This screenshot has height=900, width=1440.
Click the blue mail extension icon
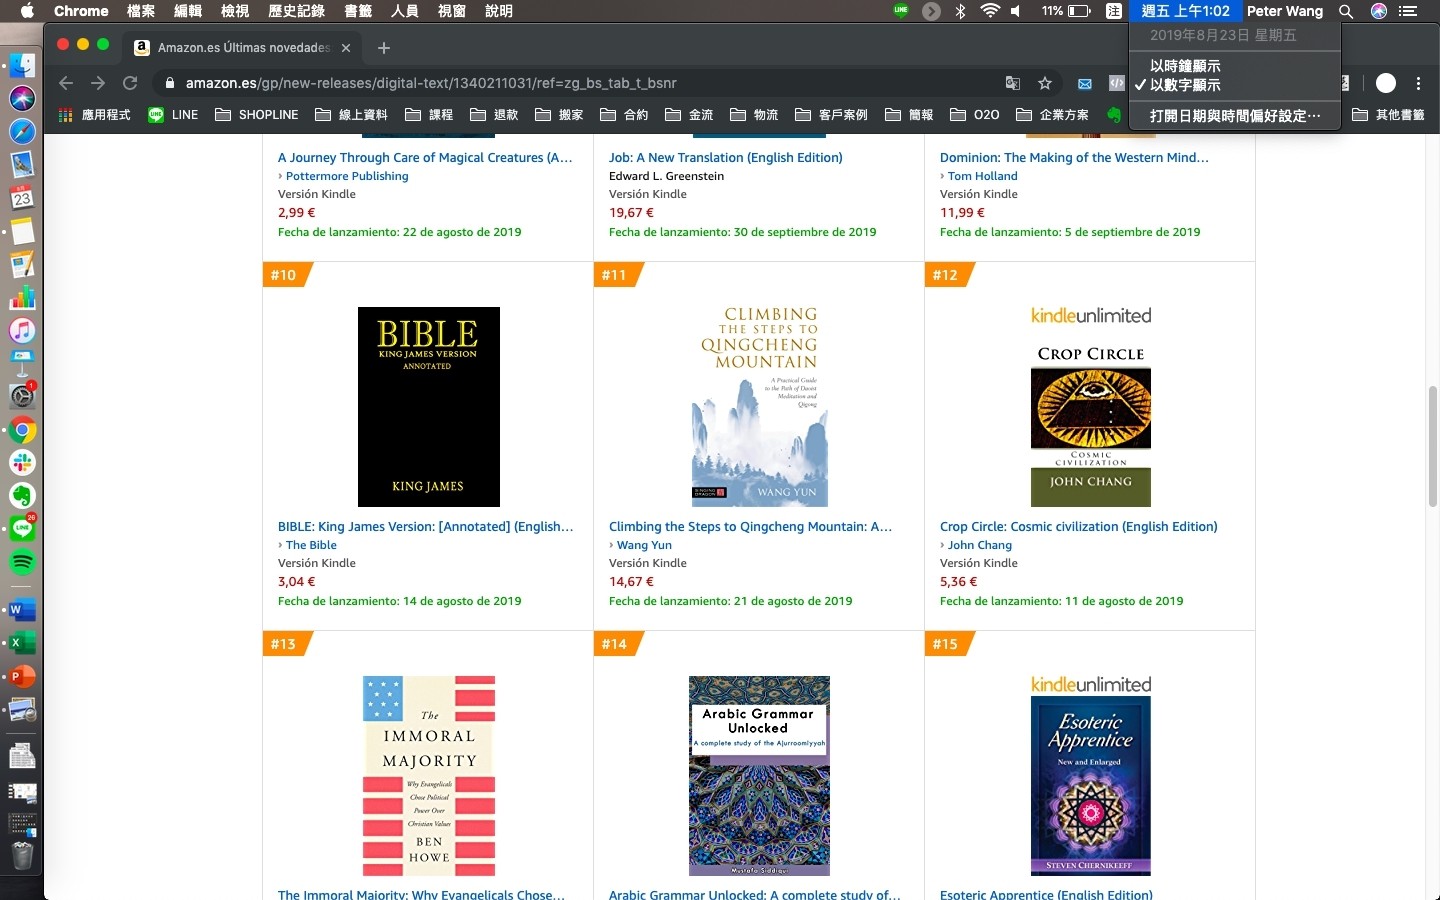click(1085, 83)
